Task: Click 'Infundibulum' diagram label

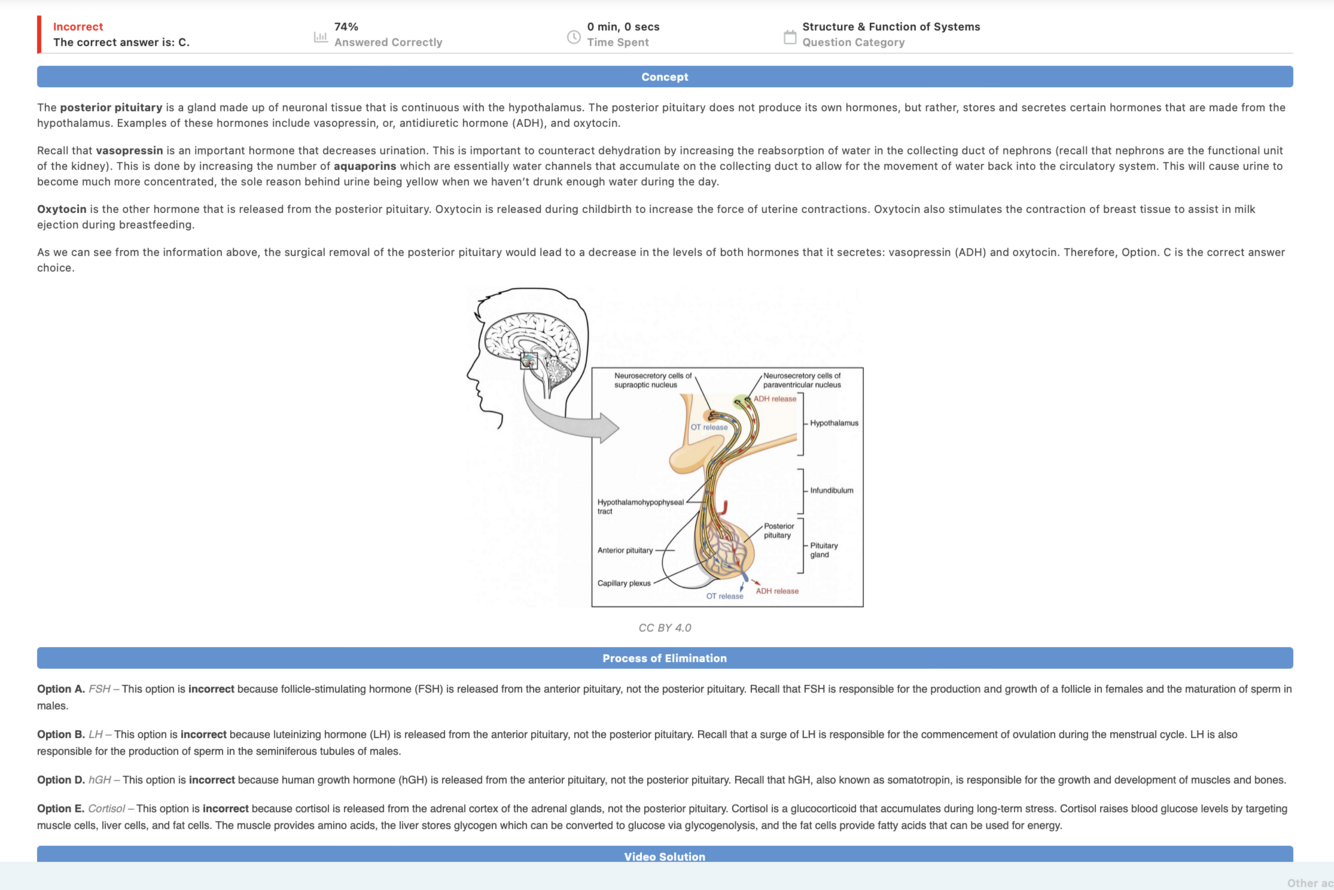Action: tap(832, 491)
